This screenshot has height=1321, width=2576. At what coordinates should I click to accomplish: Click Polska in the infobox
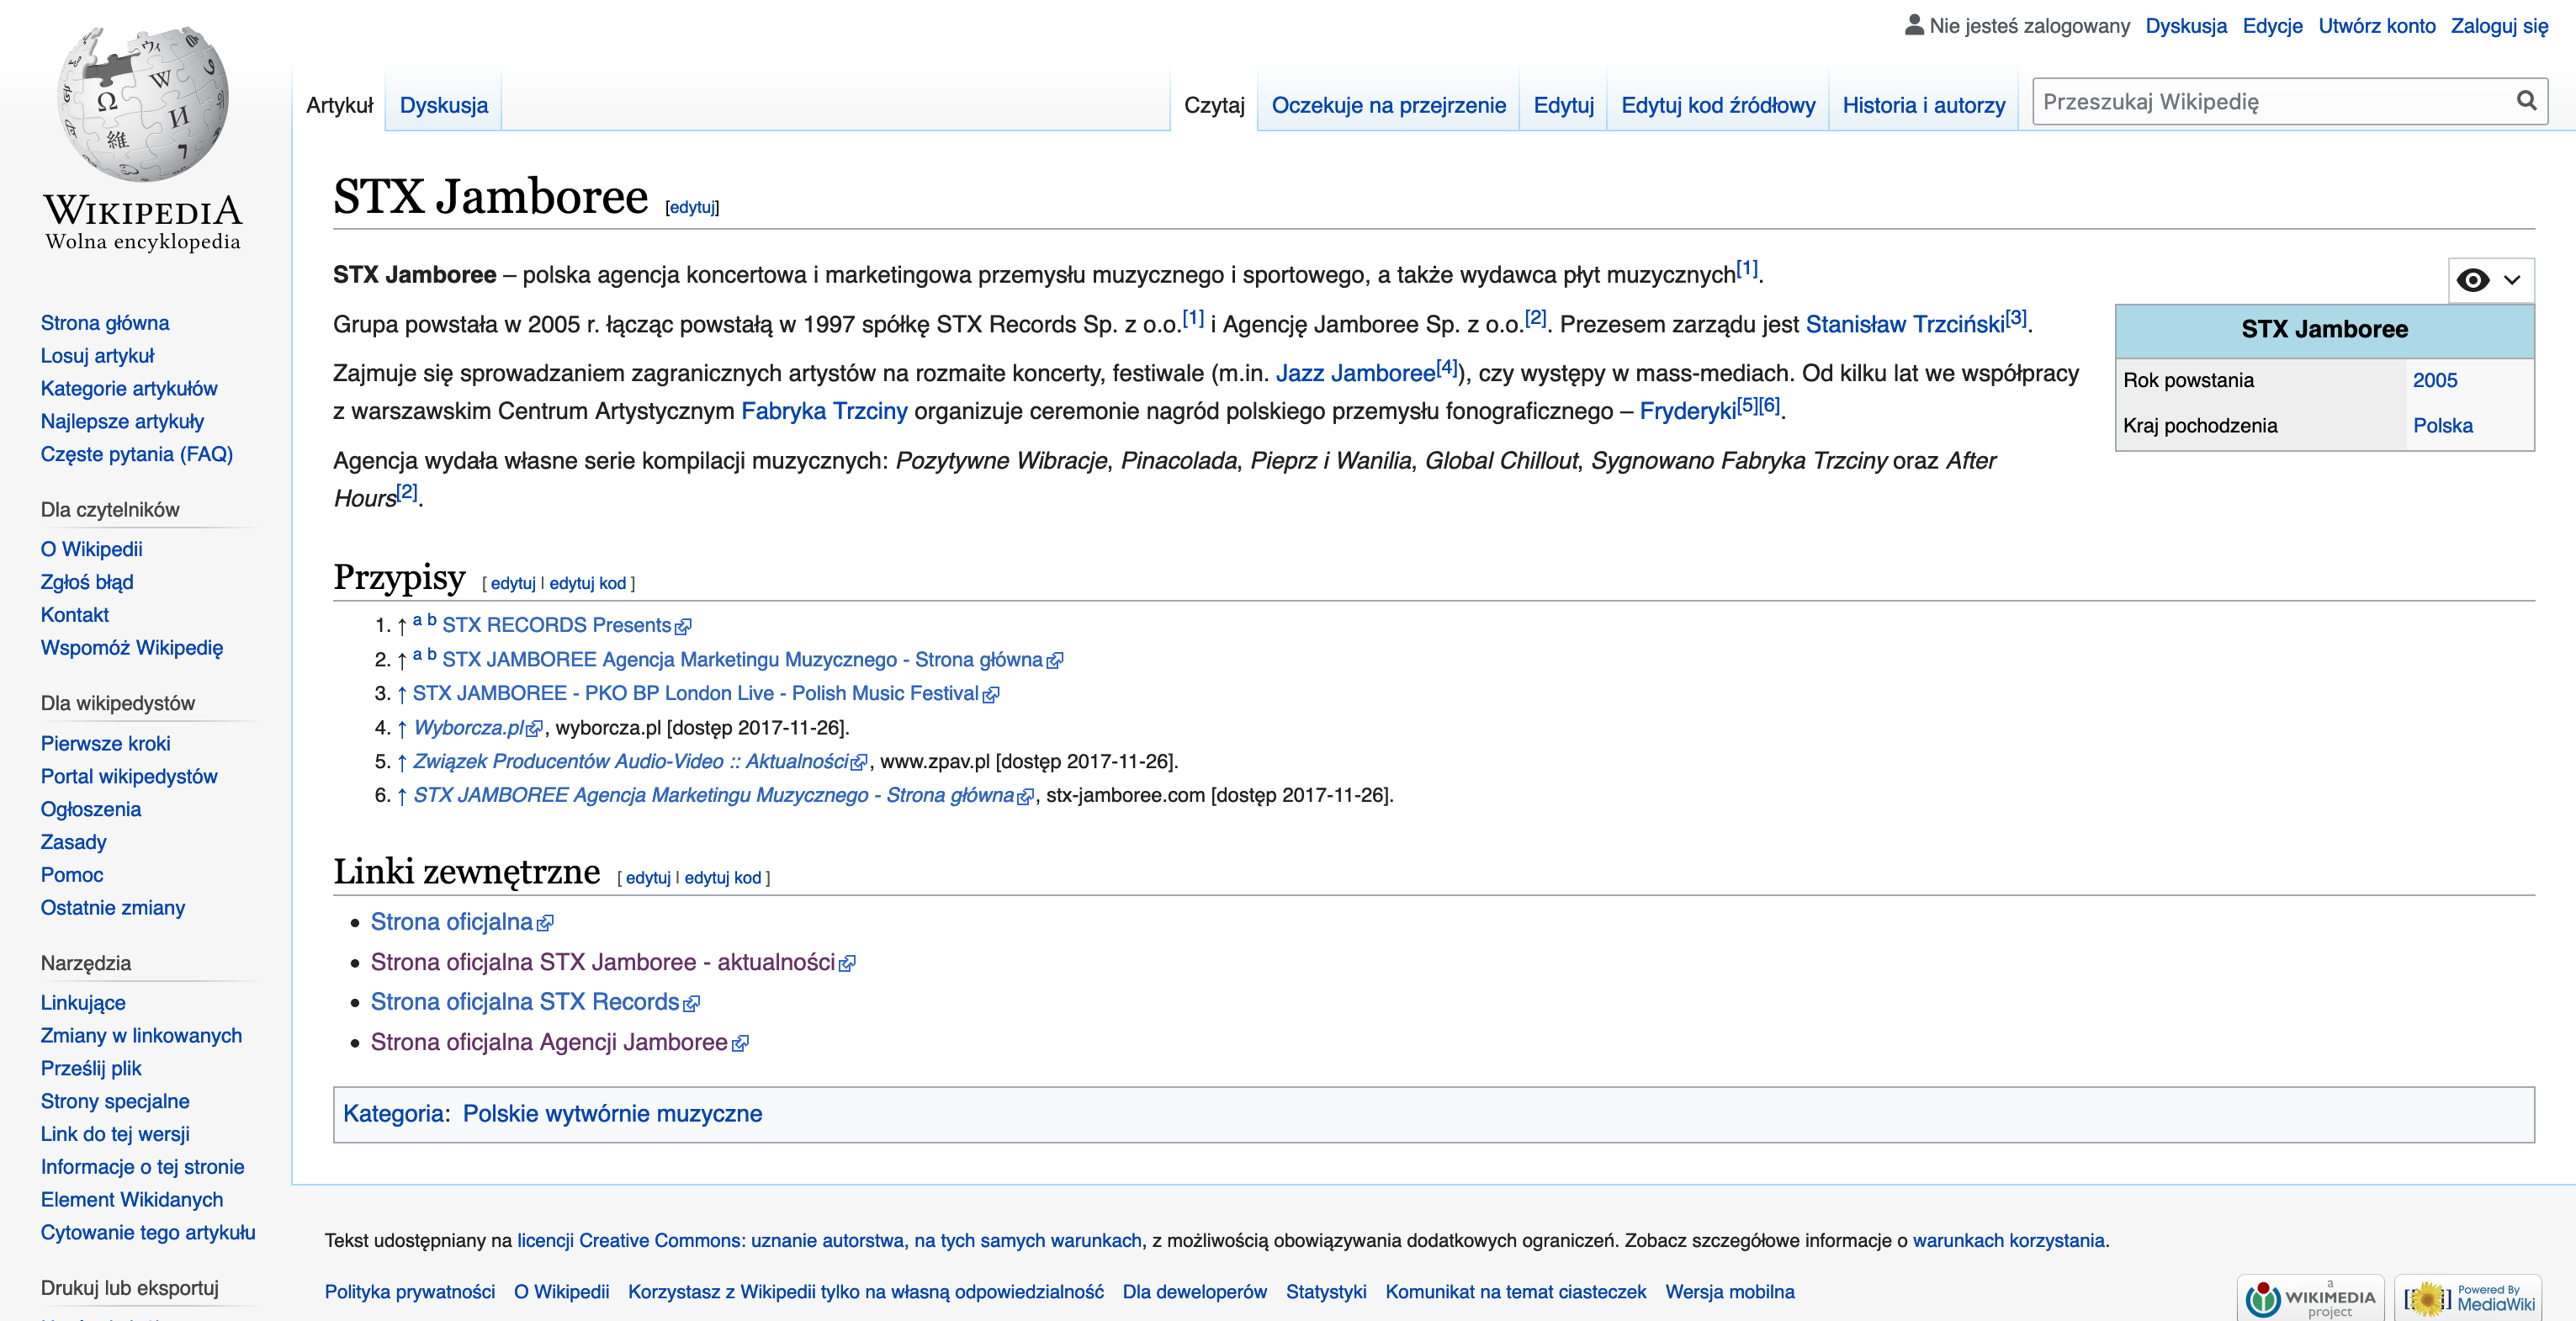coord(2442,426)
